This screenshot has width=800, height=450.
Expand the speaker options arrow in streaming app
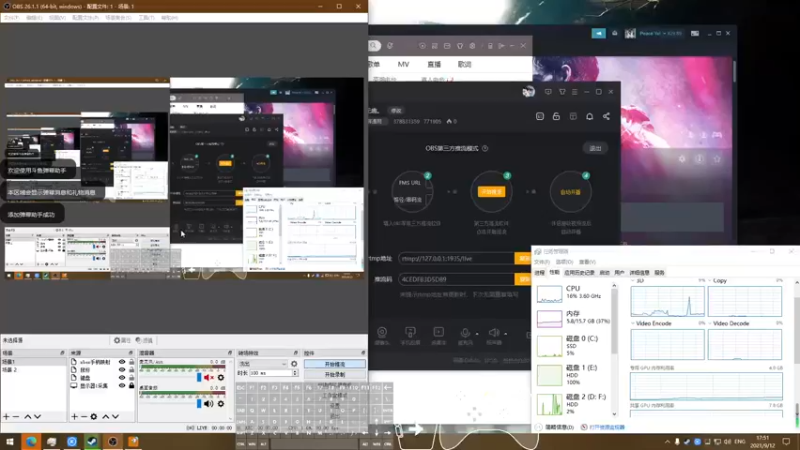pos(506,334)
